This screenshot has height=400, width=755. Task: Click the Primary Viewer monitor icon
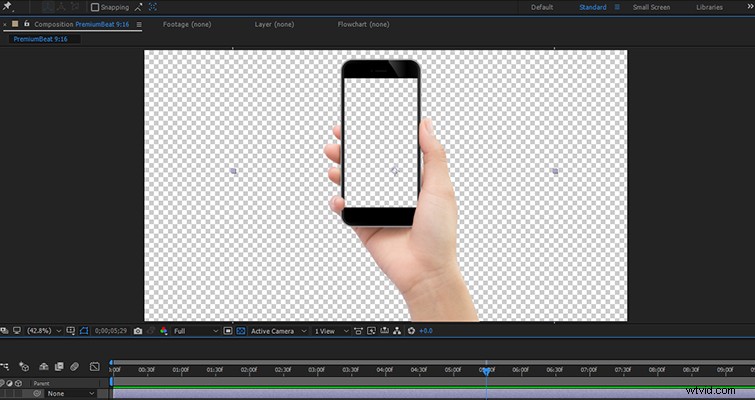[x=17, y=331]
